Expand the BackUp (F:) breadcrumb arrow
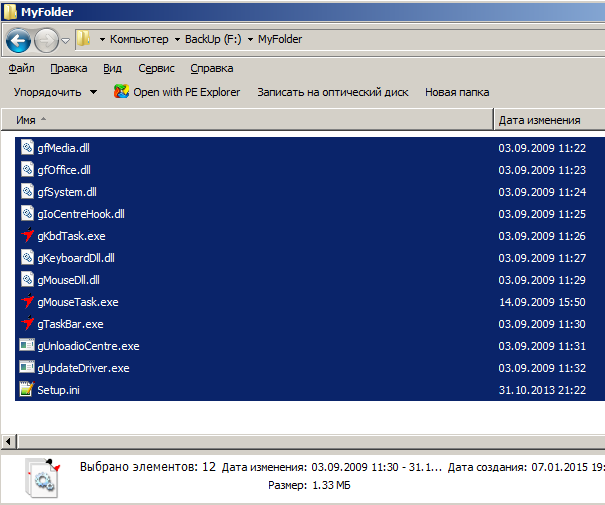Image resolution: width=605 pixels, height=505 pixels. (x=249, y=40)
